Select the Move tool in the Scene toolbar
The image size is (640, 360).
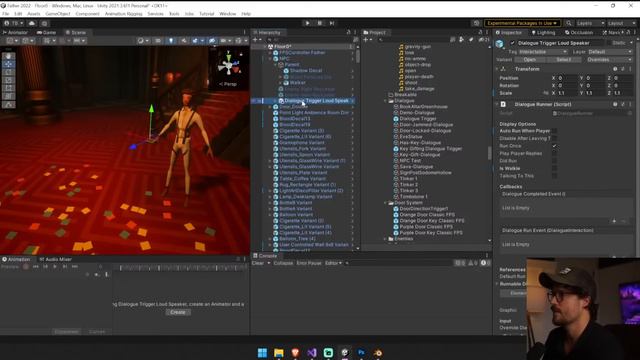coord(8,64)
